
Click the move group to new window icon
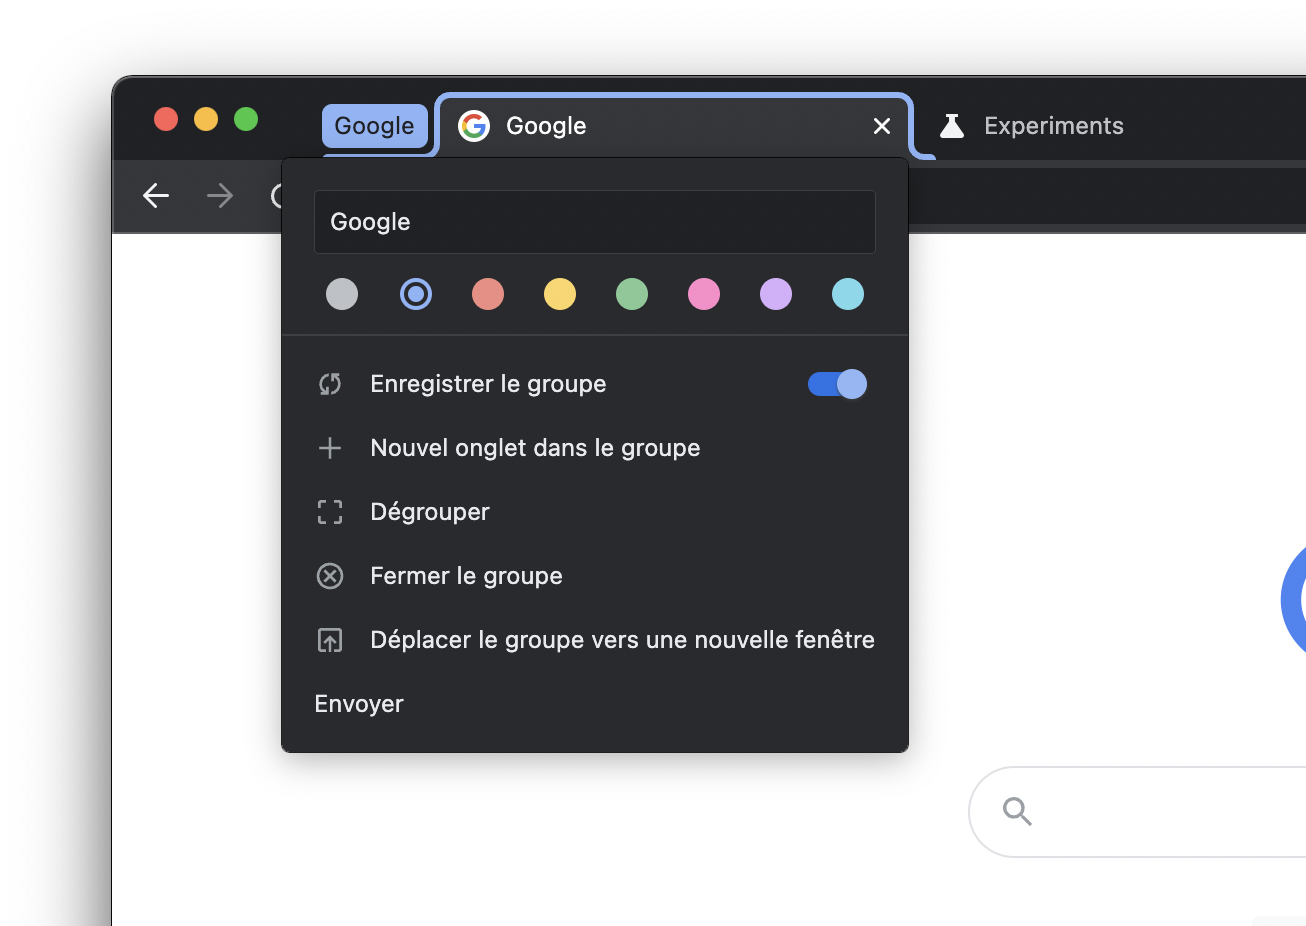(330, 640)
